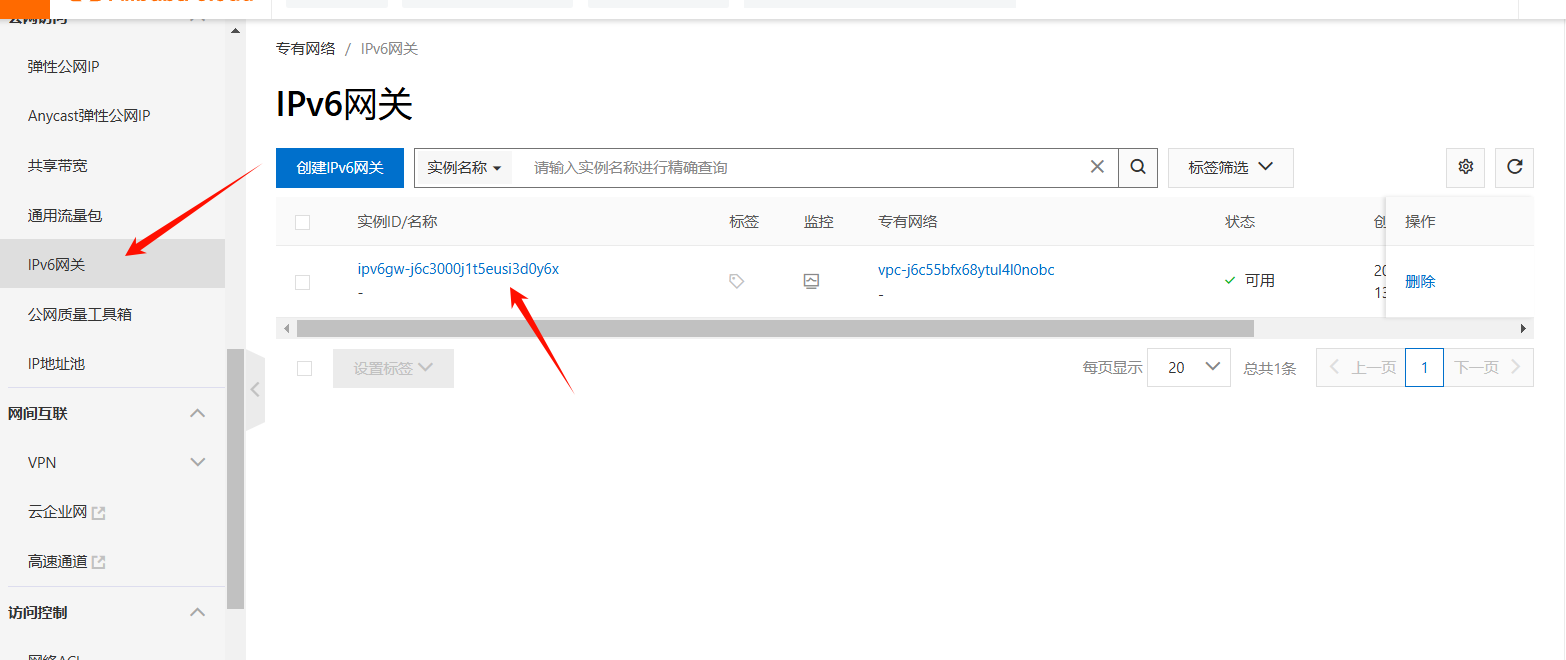Screen dimensions: 1566x660
Task: Click the 操作 column header
Action: click(1420, 222)
